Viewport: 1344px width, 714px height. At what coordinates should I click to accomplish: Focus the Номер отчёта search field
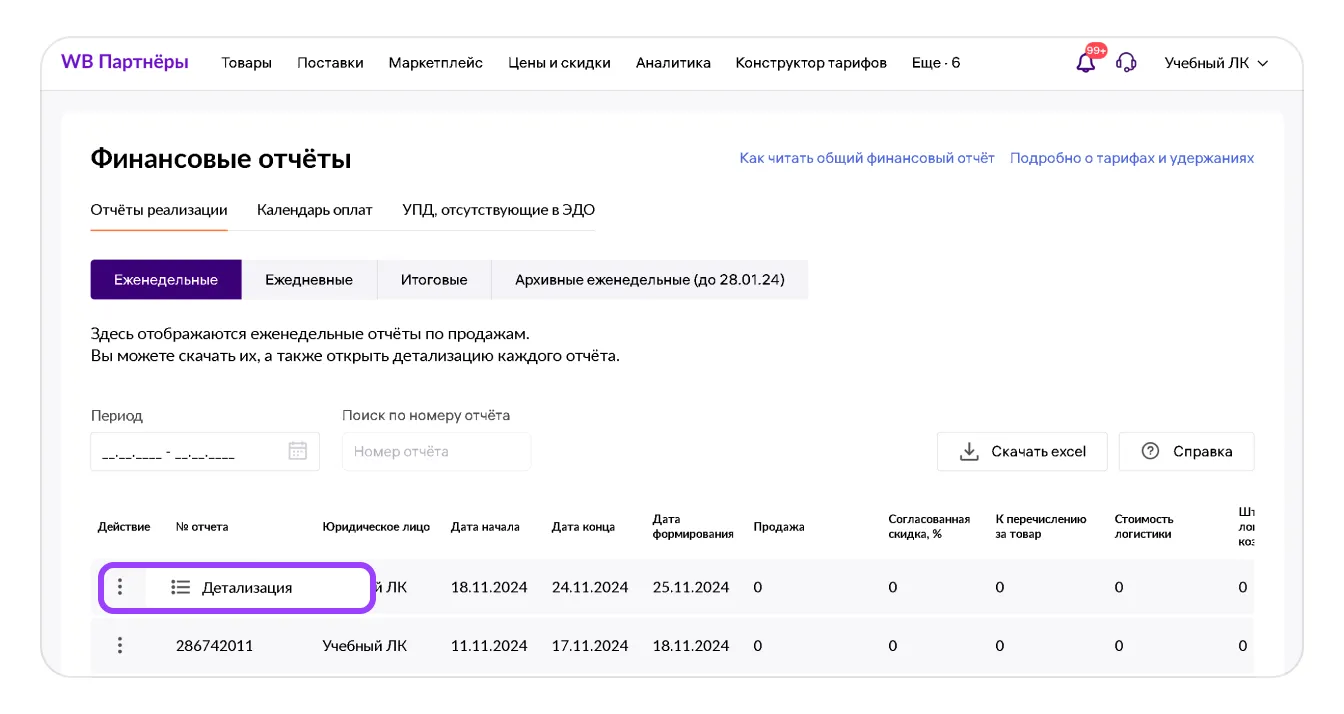click(x=436, y=452)
